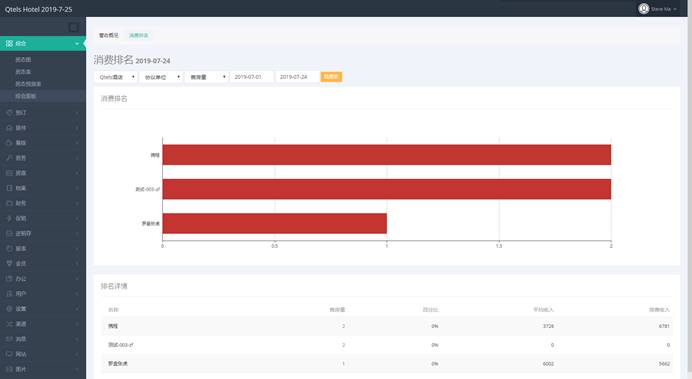This screenshot has width=692, height=379.
Task: Click the wrench icon beside 客务
Action: (x=9, y=158)
